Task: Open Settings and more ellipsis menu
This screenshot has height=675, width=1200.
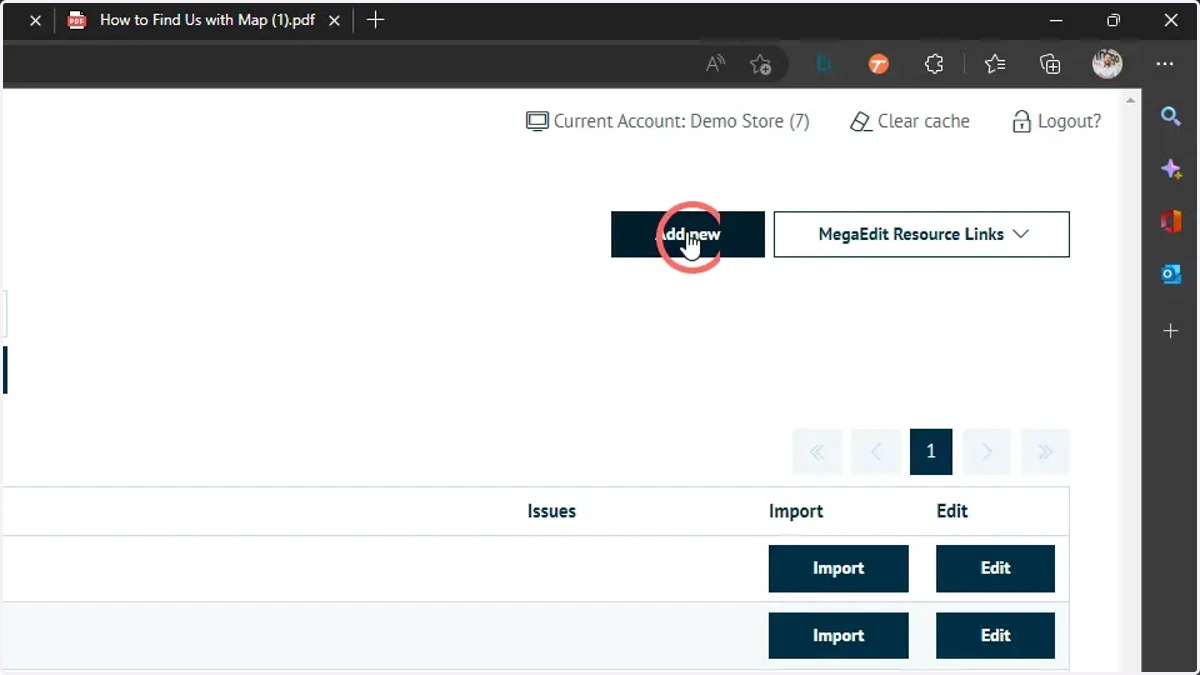Action: (1165, 64)
